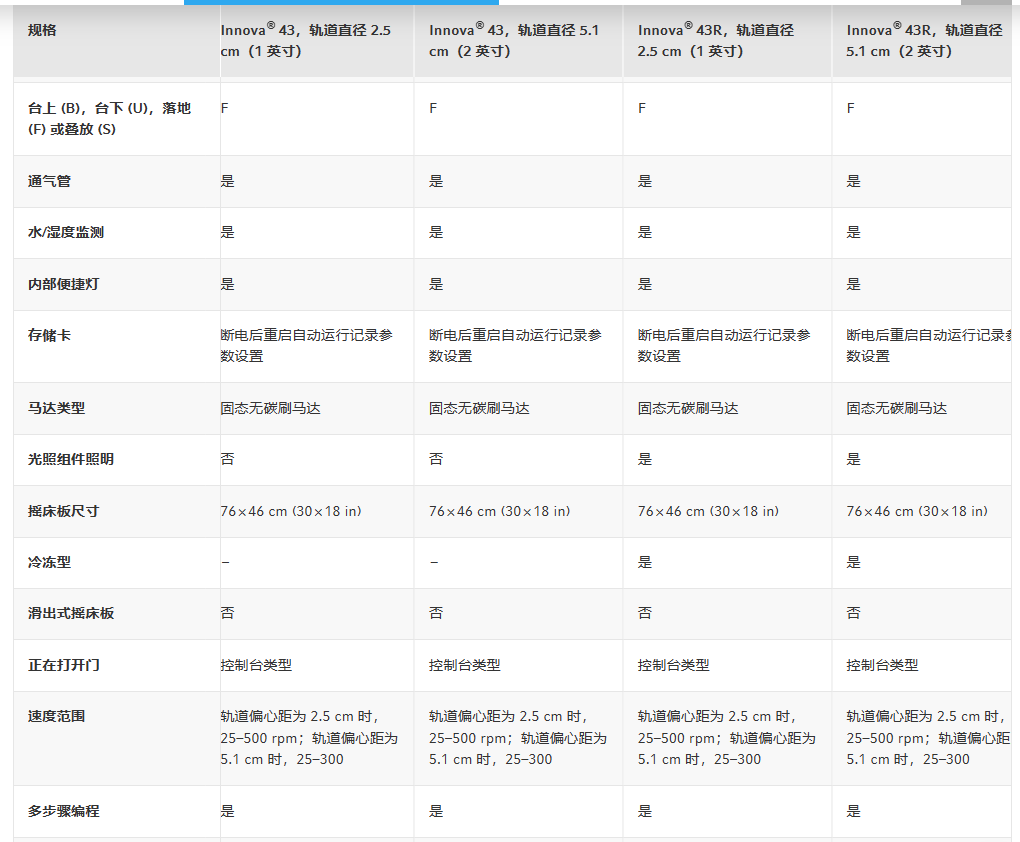The width and height of the screenshot is (1020, 842).
Task: Click '断电后重启自动运行记录参数设置' under Innova 43 2.5 cm
Action: coord(306,346)
